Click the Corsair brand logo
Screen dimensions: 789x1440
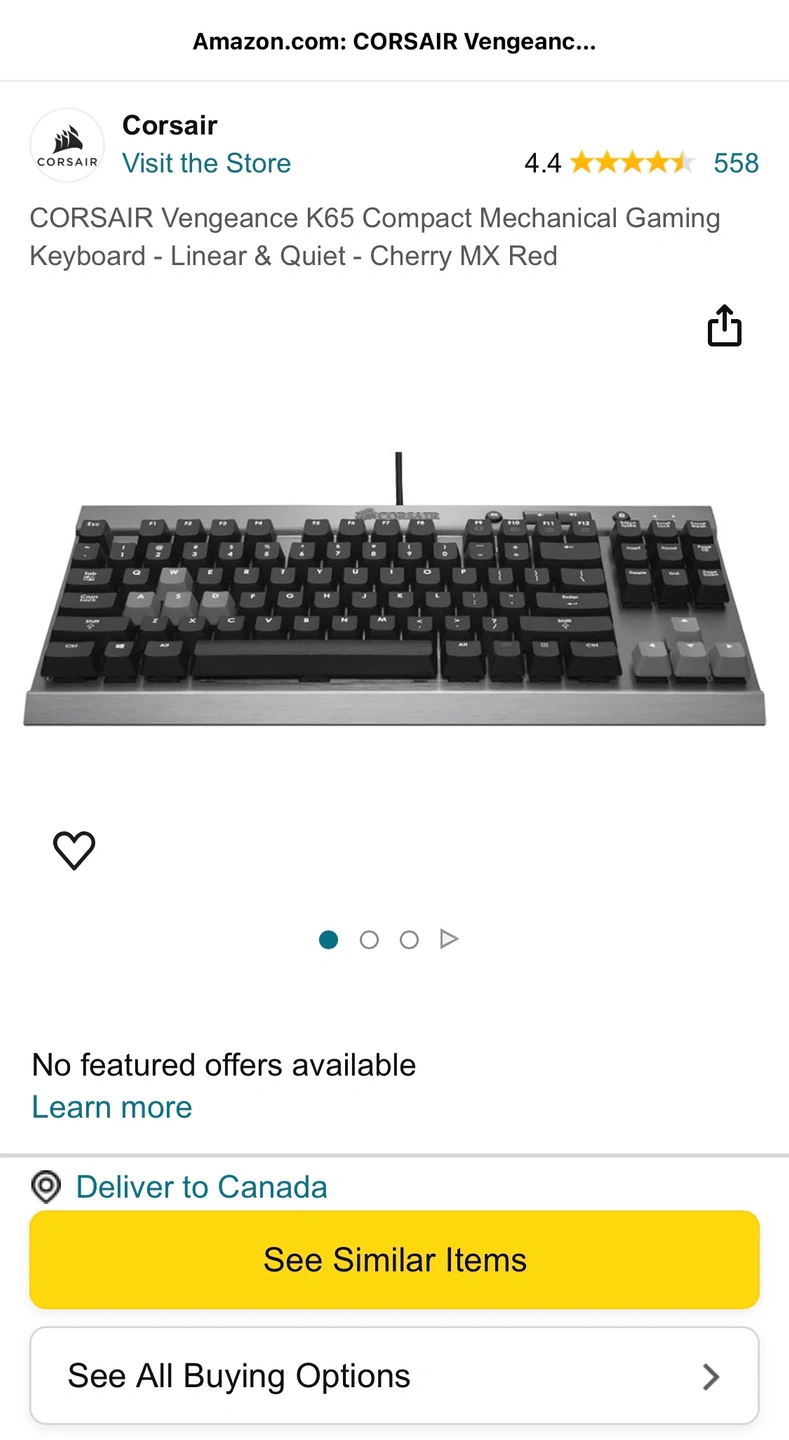(x=67, y=145)
